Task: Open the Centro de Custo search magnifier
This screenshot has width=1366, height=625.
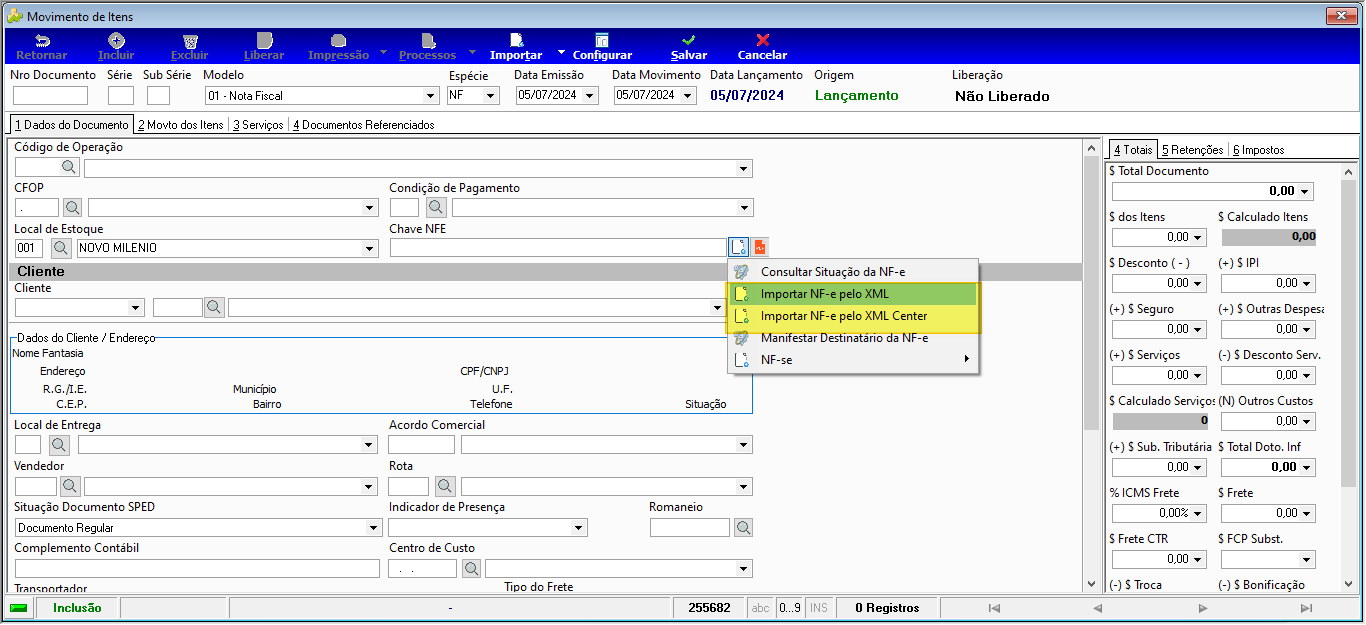Action: tap(472, 568)
